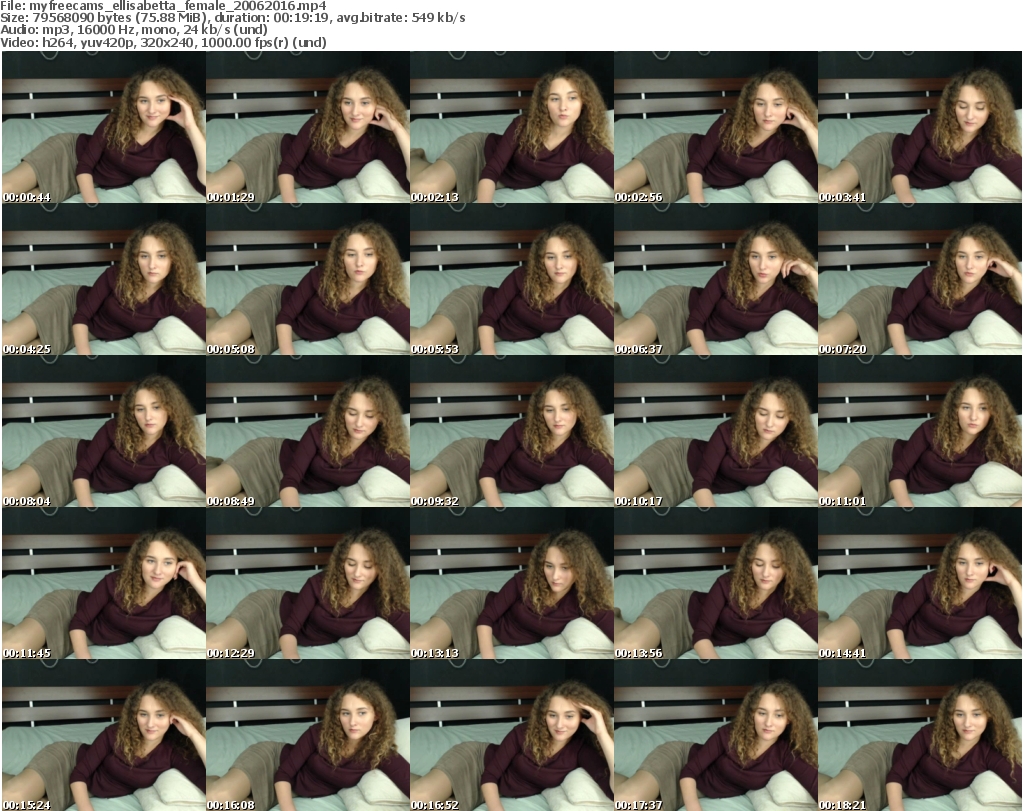Select the thumbnail frame at 00:11:45
1024x811 pixels.
pos(104,583)
